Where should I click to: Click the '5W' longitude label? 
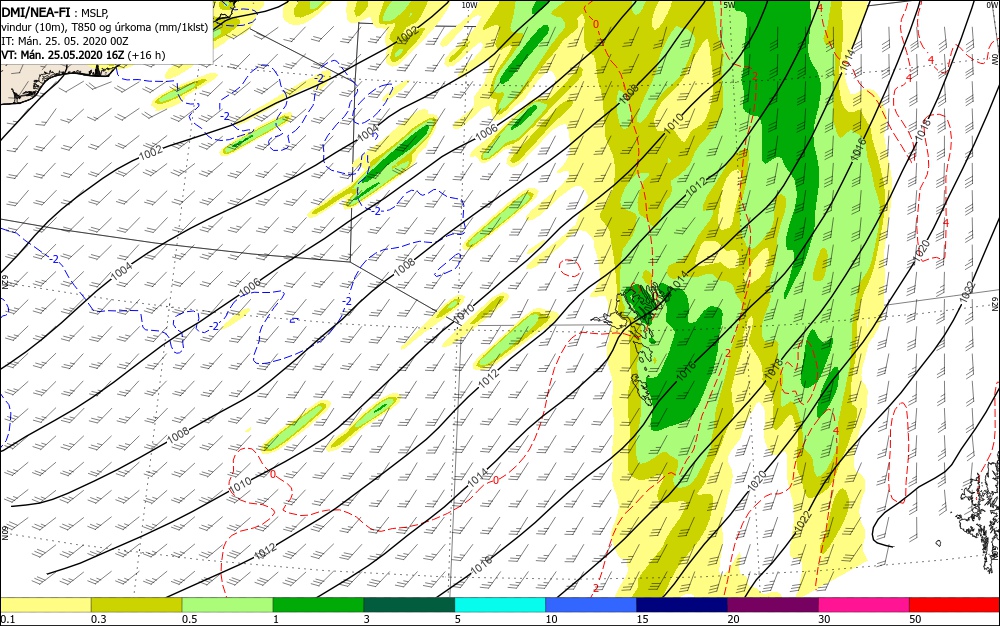pyautogui.click(x=729, y=4)
